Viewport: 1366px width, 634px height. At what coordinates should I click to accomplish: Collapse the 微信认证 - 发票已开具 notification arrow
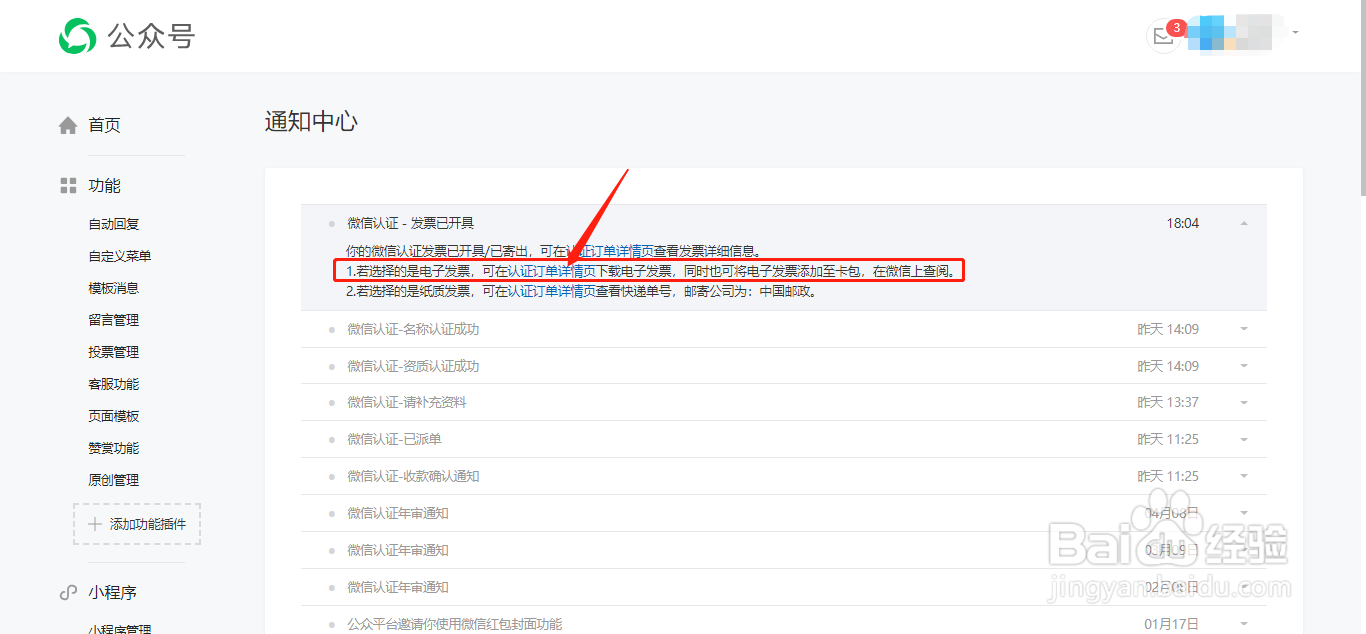[1244, 223]
